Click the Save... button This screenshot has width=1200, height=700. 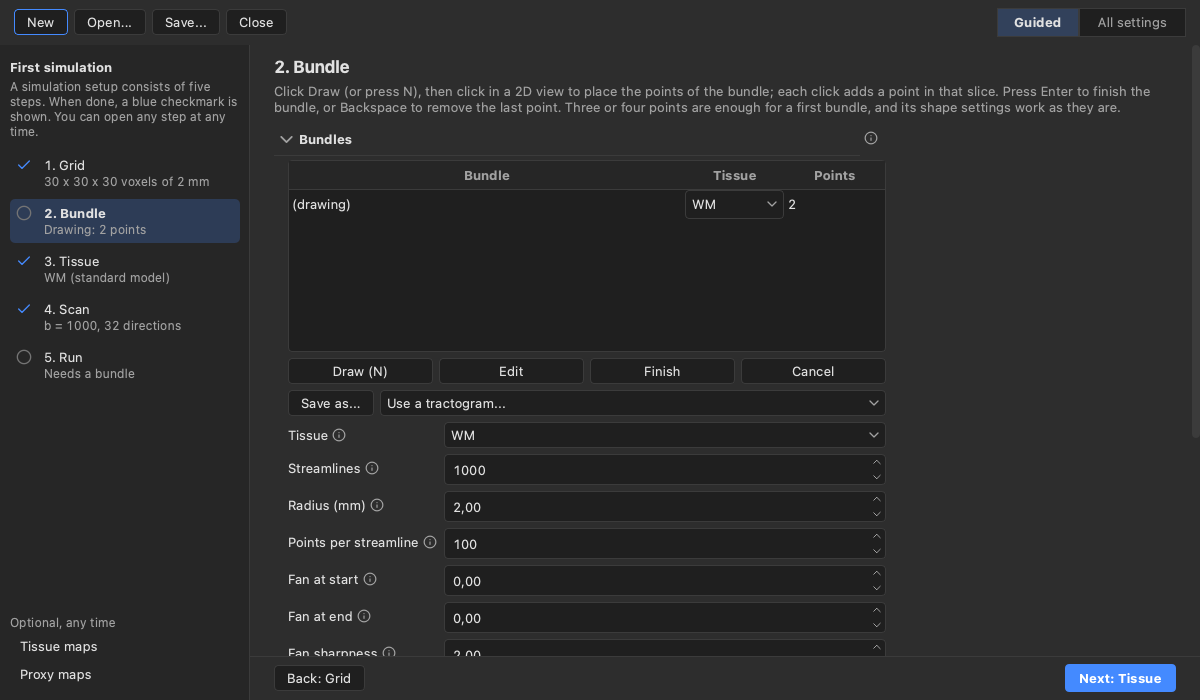(x=186, y=22)
